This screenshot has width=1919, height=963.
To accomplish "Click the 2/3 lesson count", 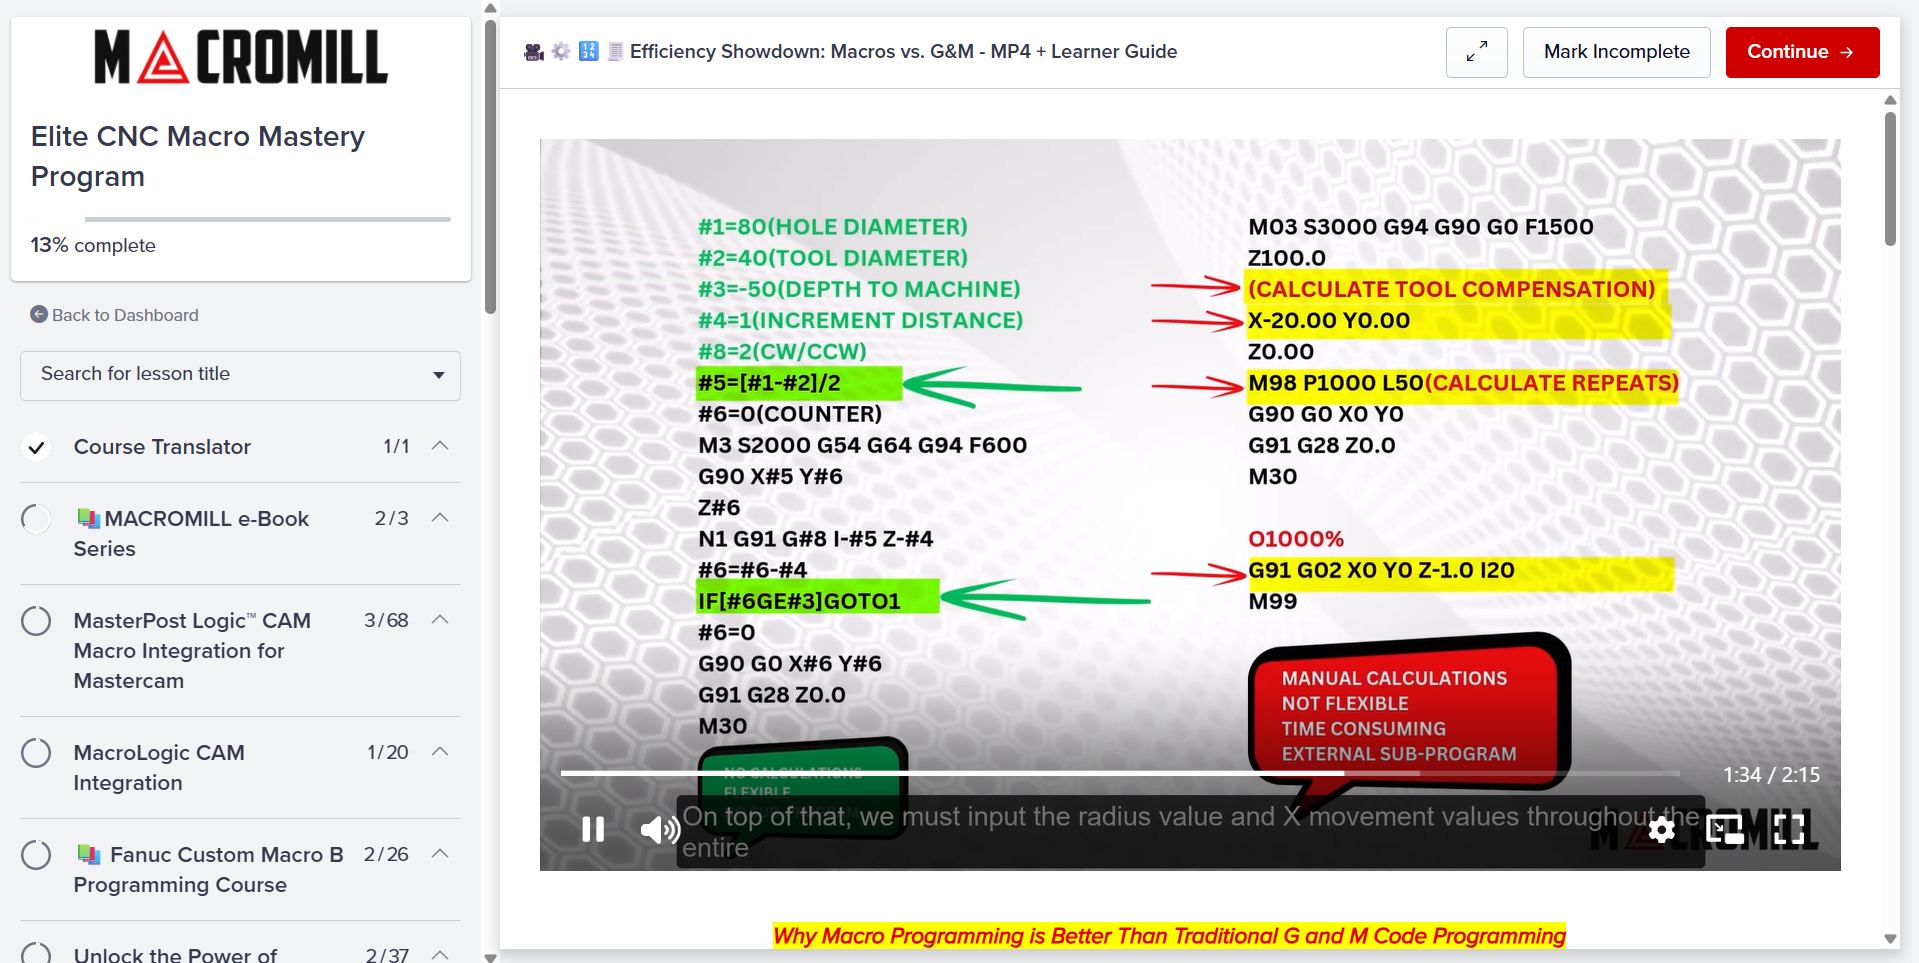I will pyautogui.click(x=391, y=518).
